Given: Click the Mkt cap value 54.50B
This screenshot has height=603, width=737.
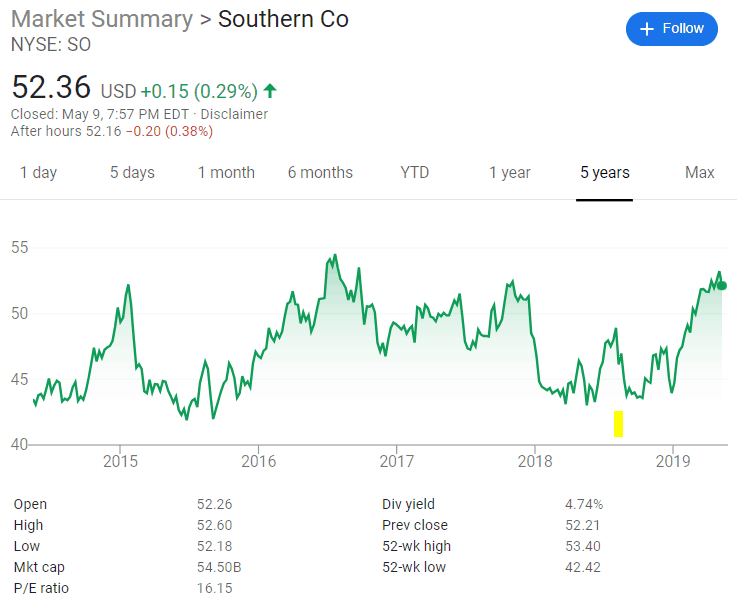Looking at the screenshot, I should [x=219, y=567].
